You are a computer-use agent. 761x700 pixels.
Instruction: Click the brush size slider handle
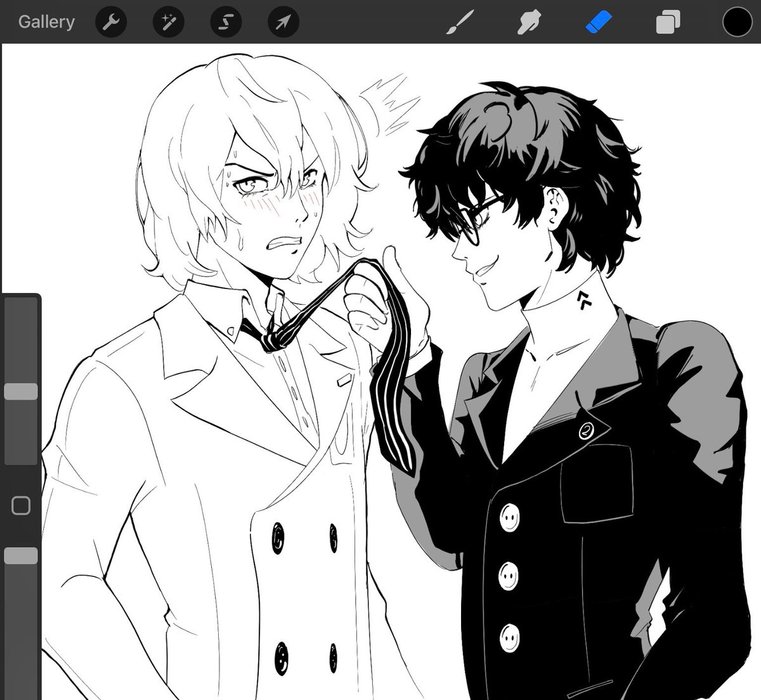(21, 391)
